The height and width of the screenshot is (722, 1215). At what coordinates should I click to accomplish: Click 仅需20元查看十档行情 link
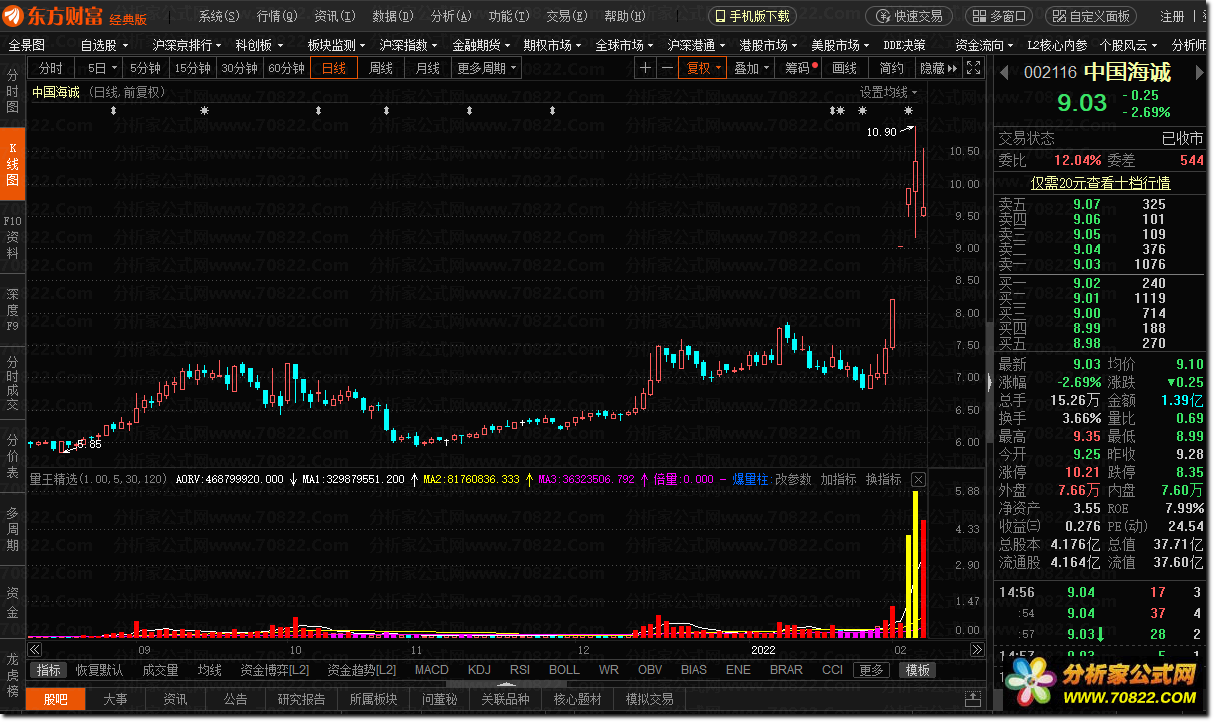[x=1101, y=183]
